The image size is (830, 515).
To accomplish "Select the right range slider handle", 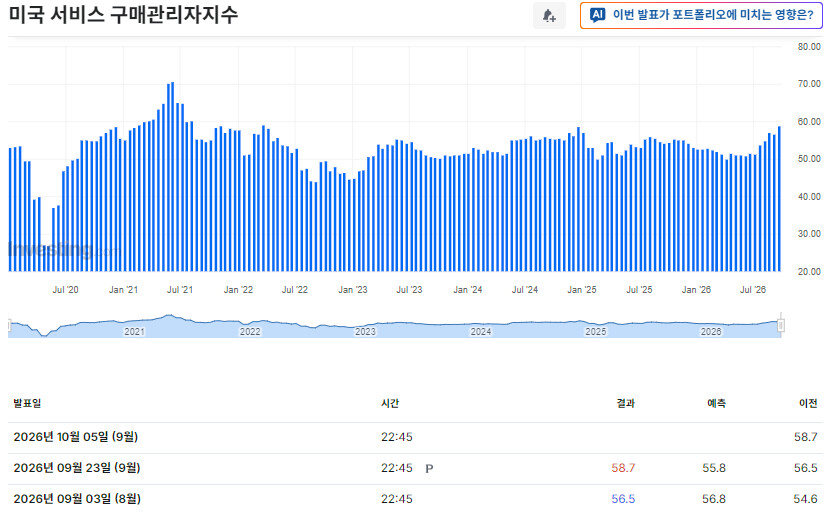I will (781, 325).
